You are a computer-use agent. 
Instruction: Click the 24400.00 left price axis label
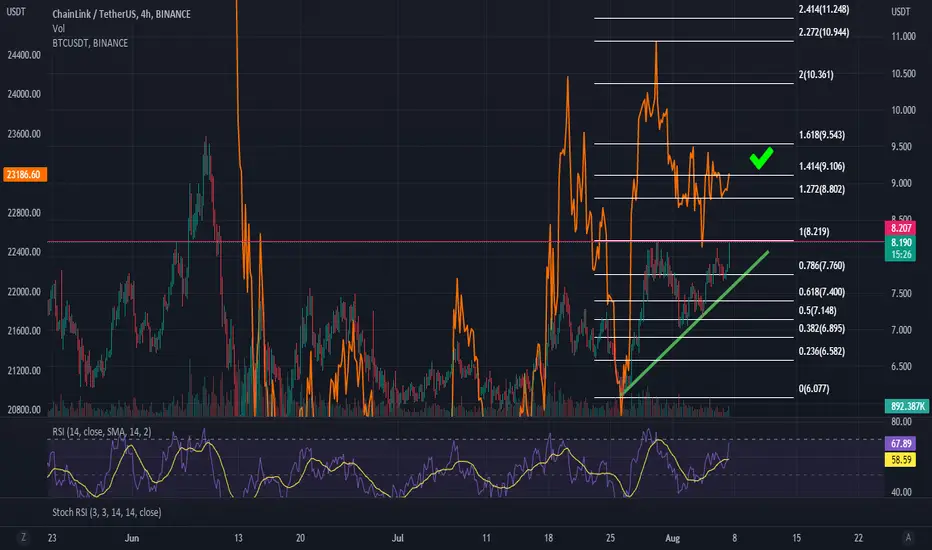pos(24,55)
